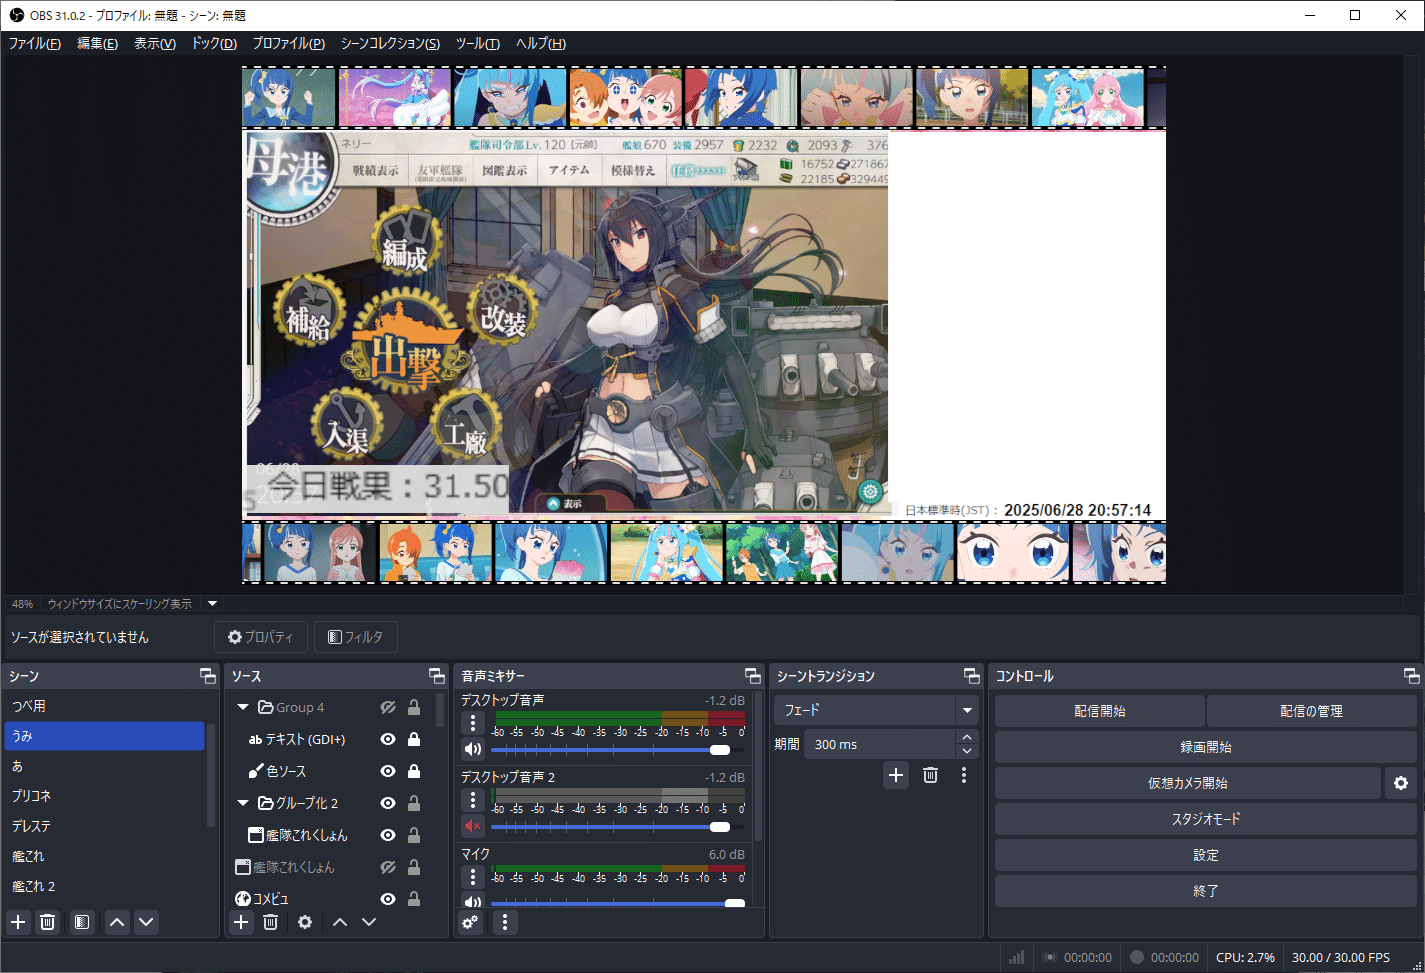This screenshot has width=1425, height=973.
Task: Open the ファイル menu
Action: click(x=35, y=44)
